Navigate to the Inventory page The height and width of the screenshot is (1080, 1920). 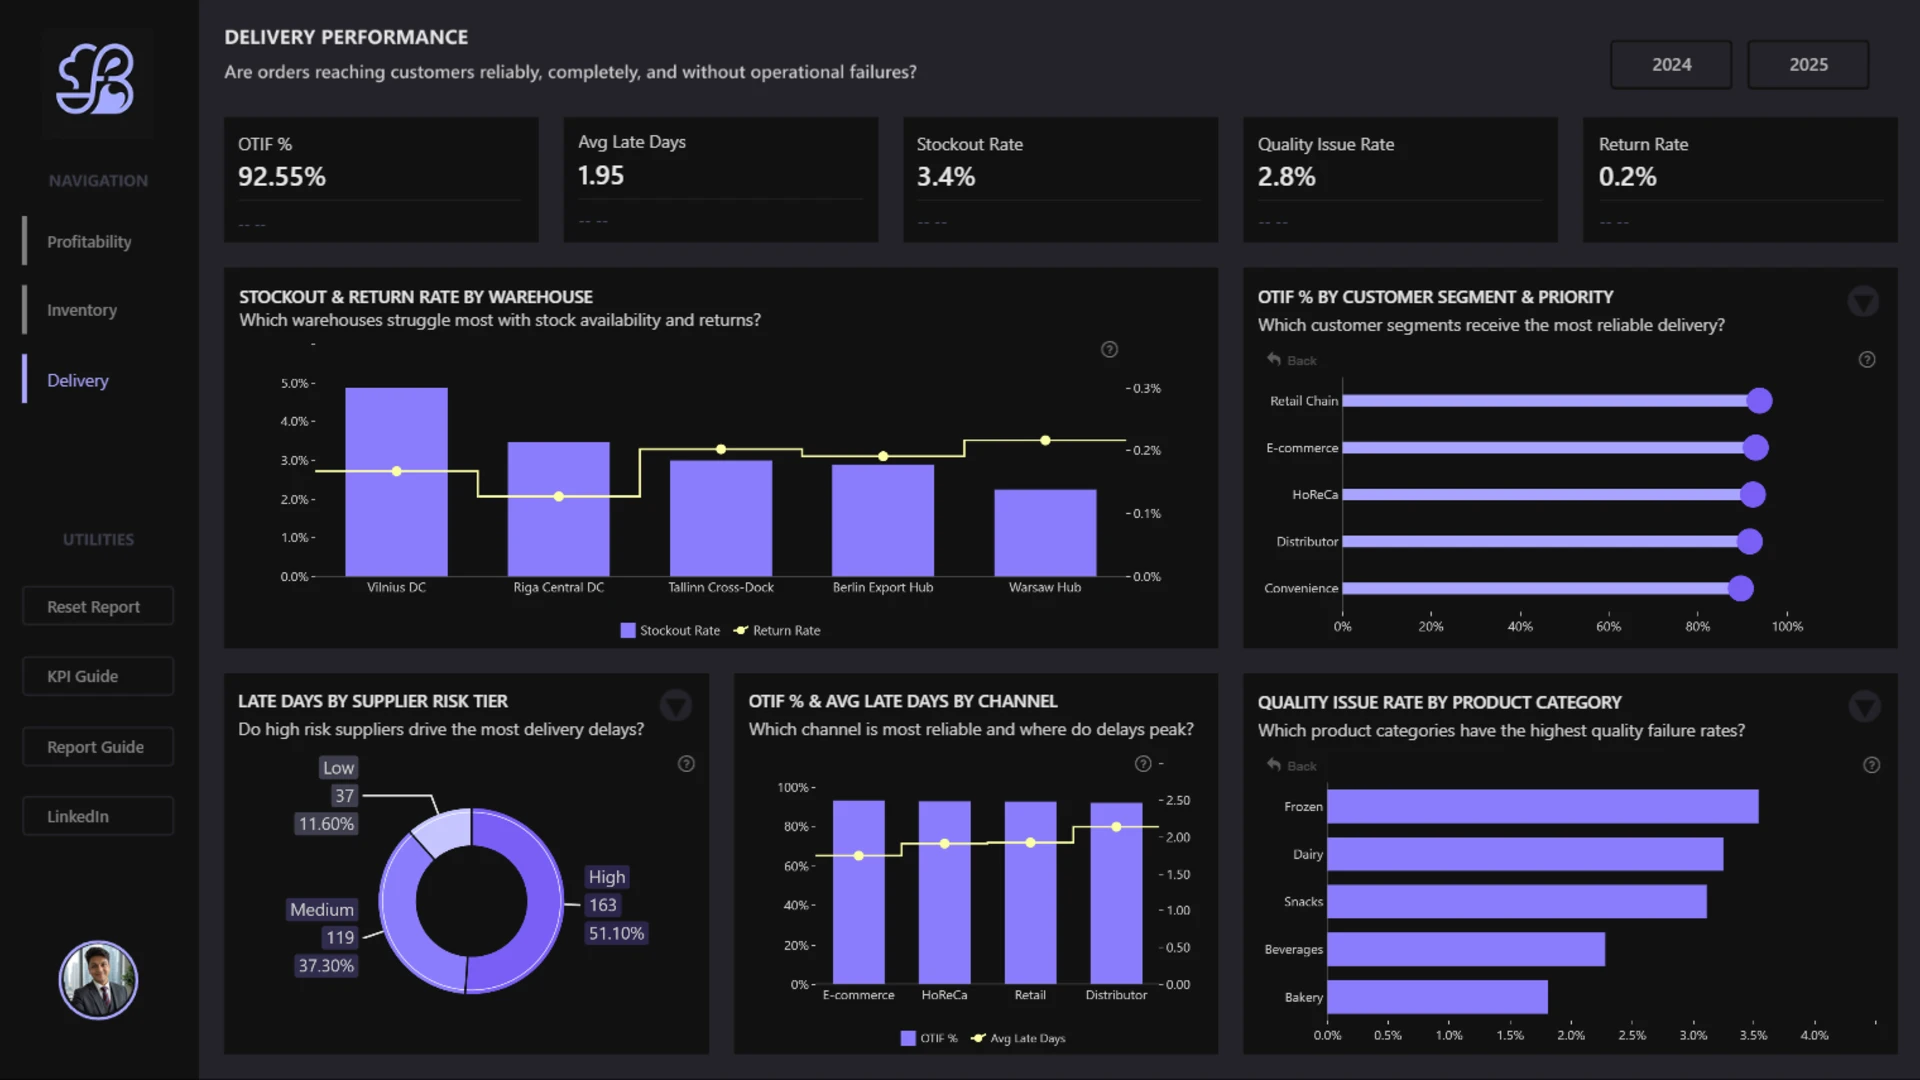click(82, 310)
